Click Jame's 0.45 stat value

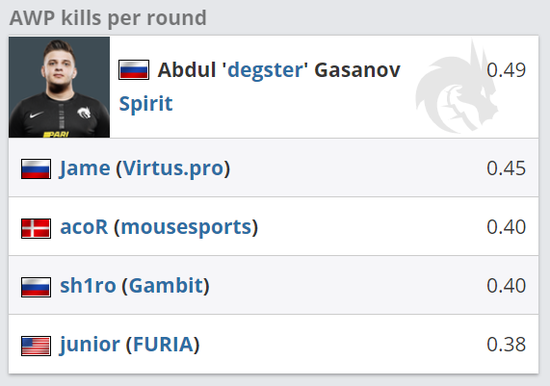506,168
